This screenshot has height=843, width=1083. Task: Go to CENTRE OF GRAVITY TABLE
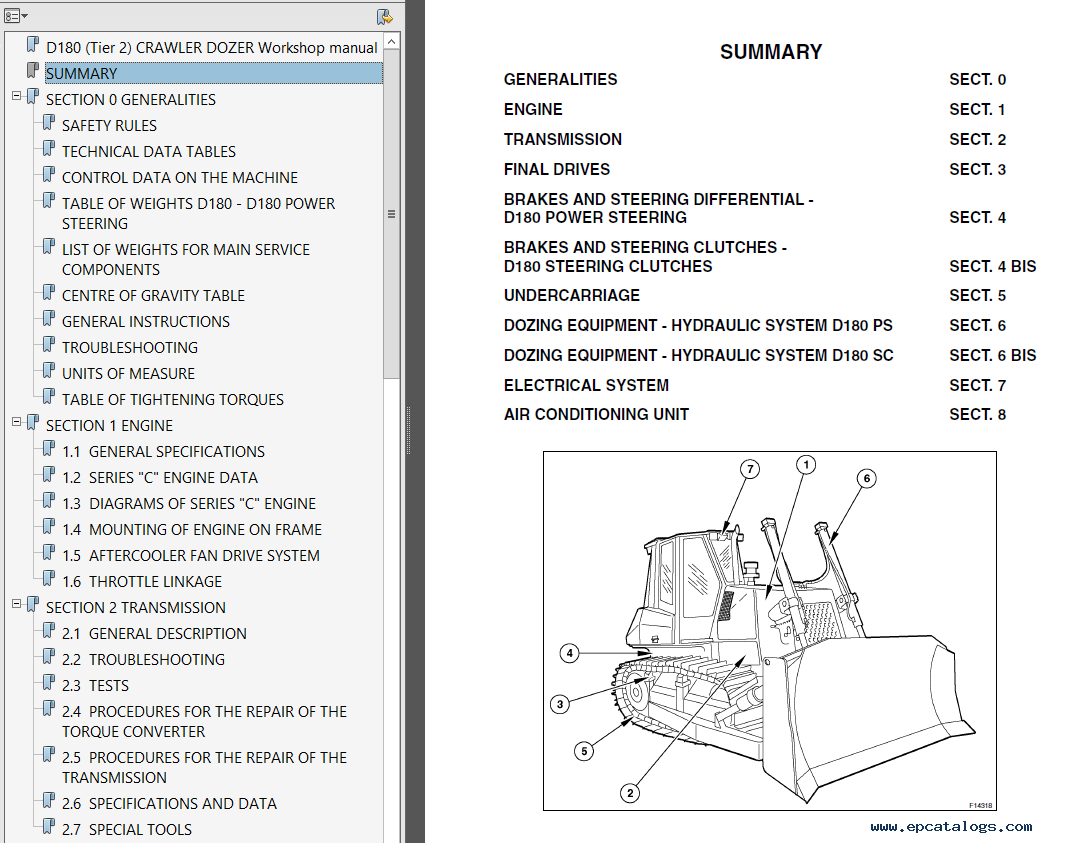[153, 295]
